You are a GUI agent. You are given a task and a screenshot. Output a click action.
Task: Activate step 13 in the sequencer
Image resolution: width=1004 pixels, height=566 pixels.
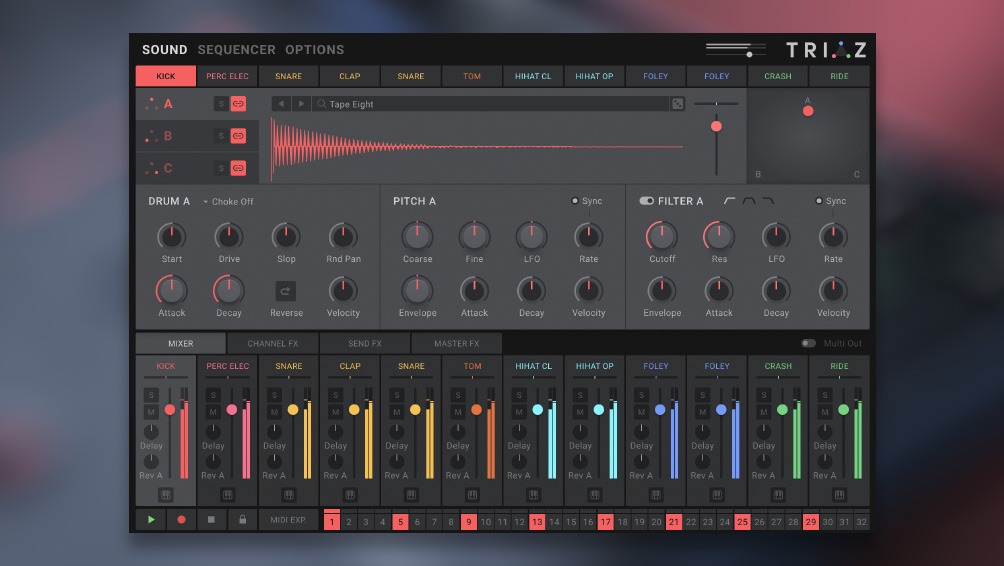(537, 522)
